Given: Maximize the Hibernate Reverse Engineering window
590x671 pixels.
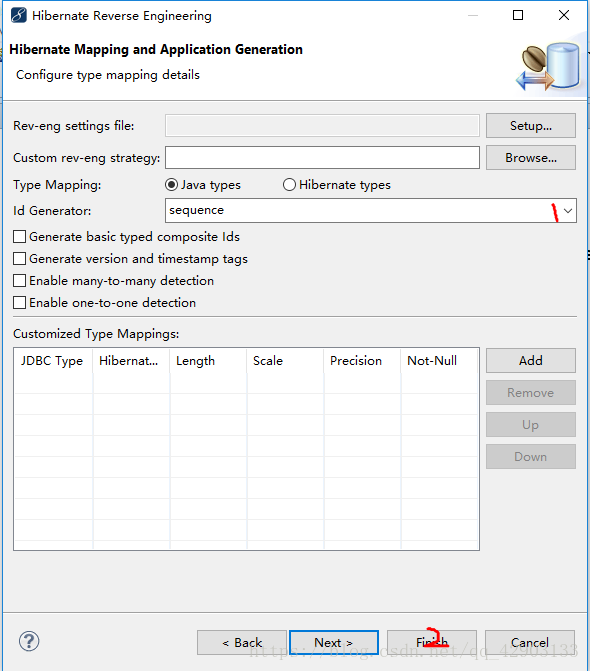Looking at the screenshot, I should click(518, 15).
